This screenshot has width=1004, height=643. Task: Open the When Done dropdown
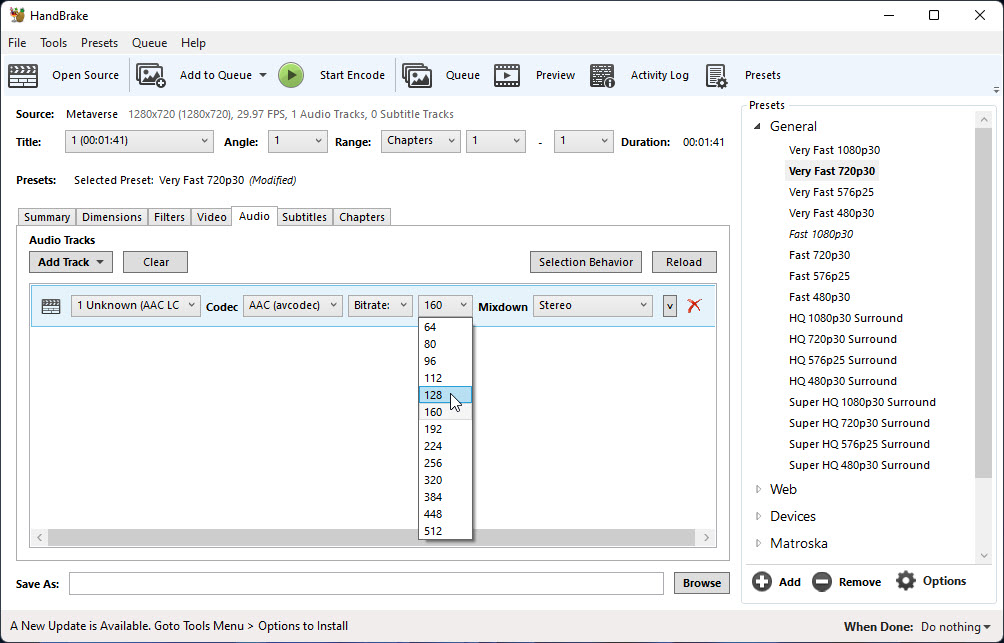[955, 627]
